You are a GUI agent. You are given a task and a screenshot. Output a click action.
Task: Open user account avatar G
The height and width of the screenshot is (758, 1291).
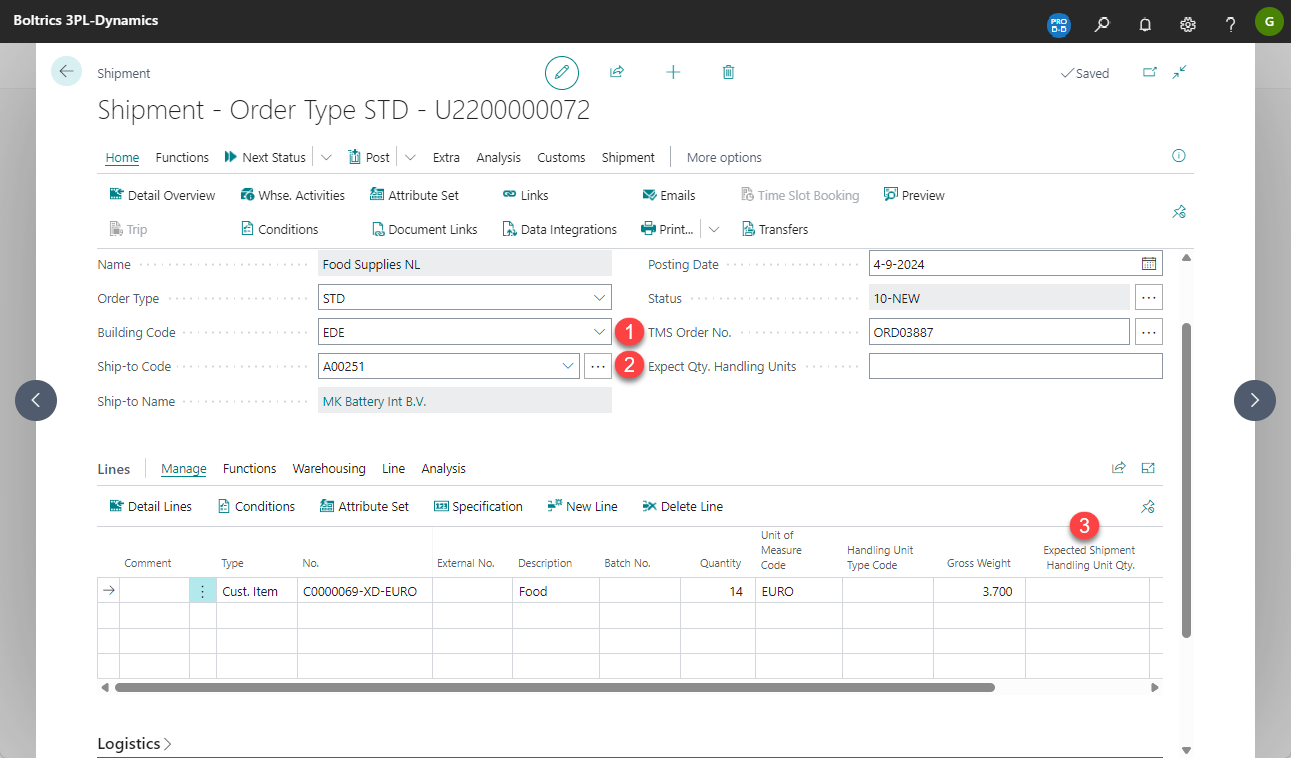1269,21
